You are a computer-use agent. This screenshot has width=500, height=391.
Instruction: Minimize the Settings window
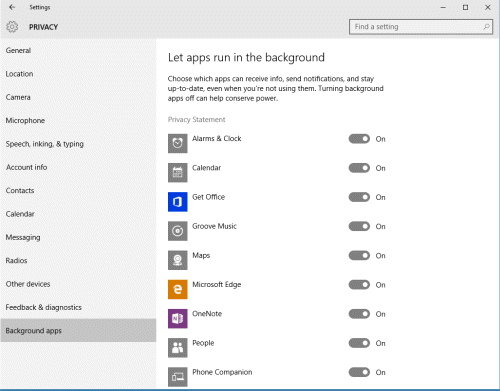(443, 7)
